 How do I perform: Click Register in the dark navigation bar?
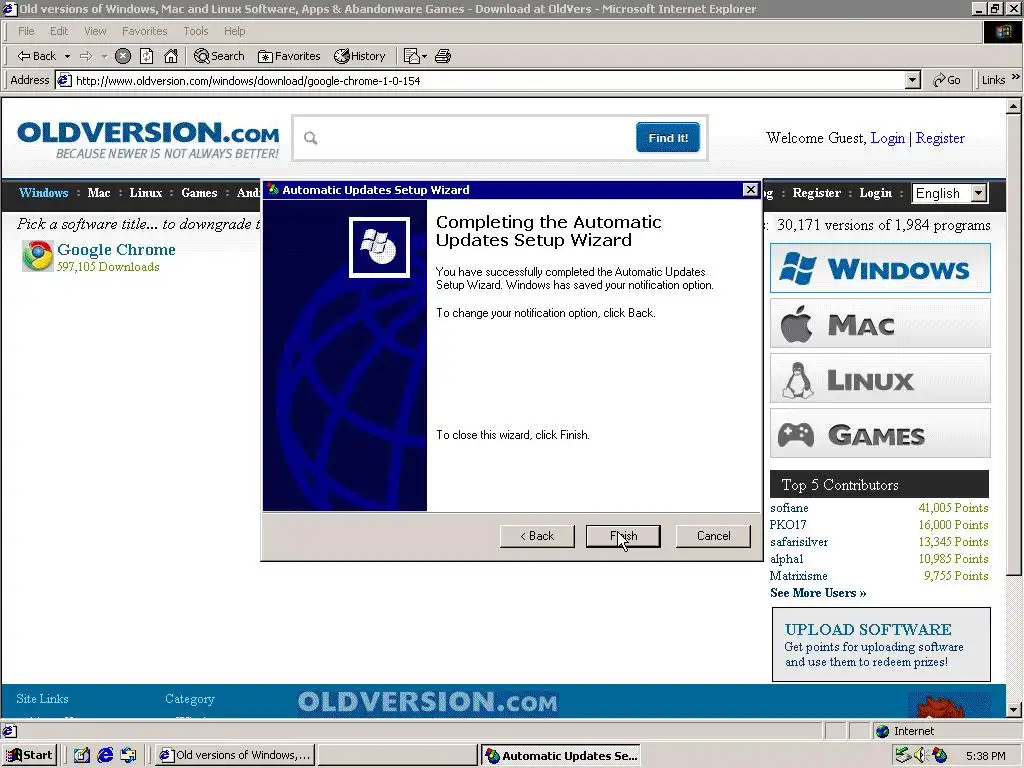click(816, 193)
